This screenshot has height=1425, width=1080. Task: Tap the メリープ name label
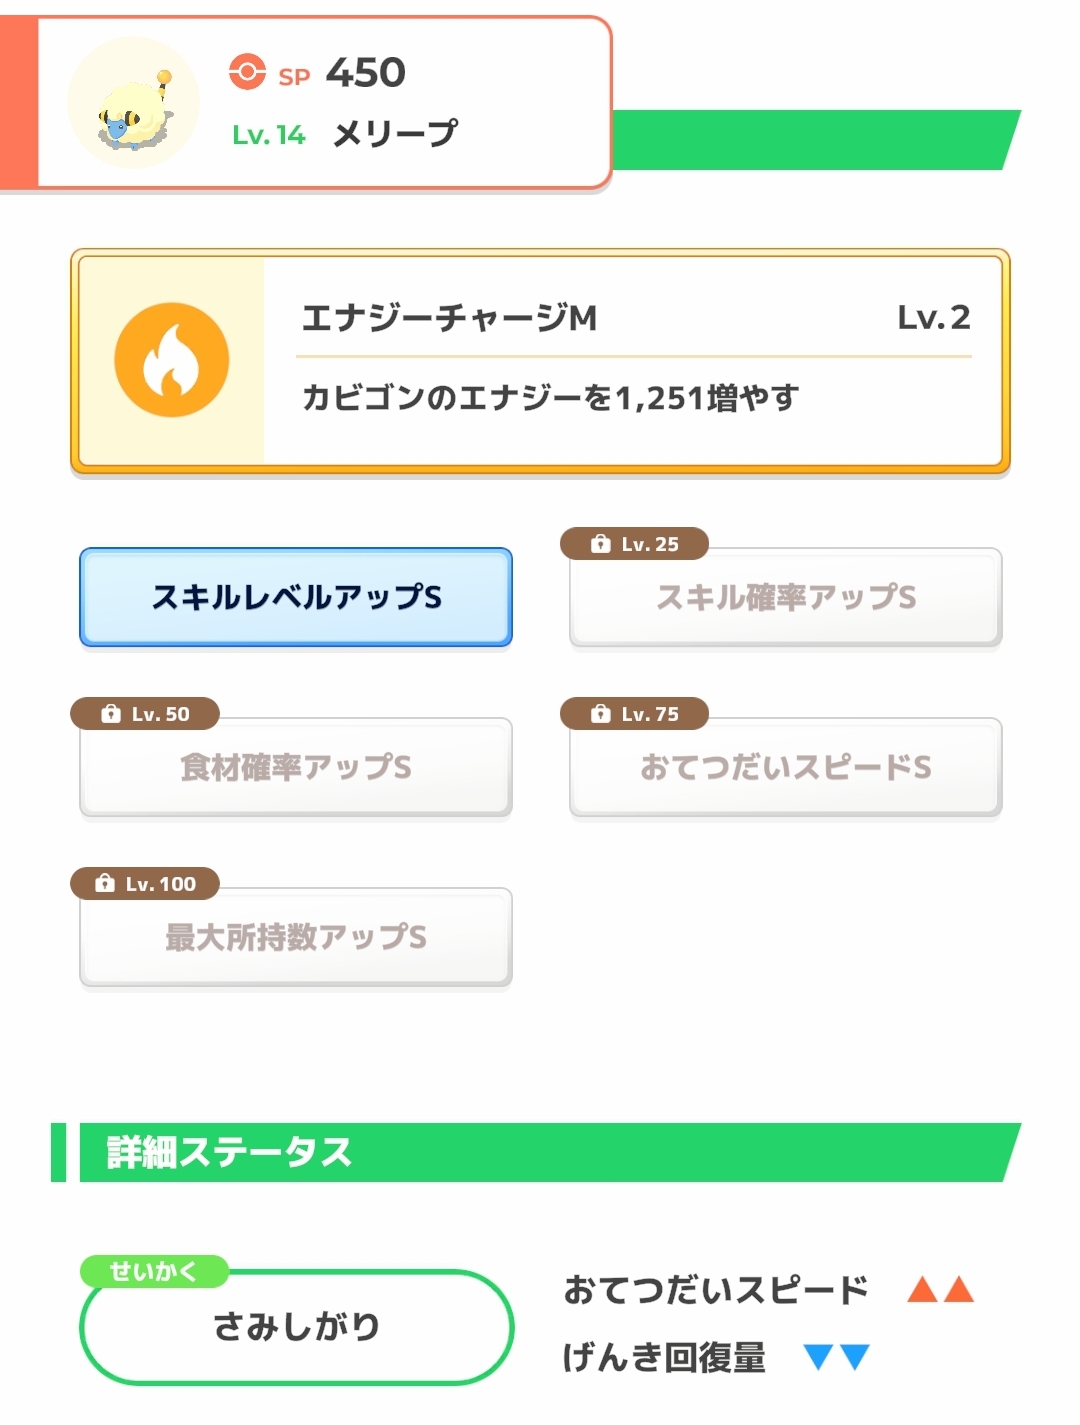pos(395,134)
